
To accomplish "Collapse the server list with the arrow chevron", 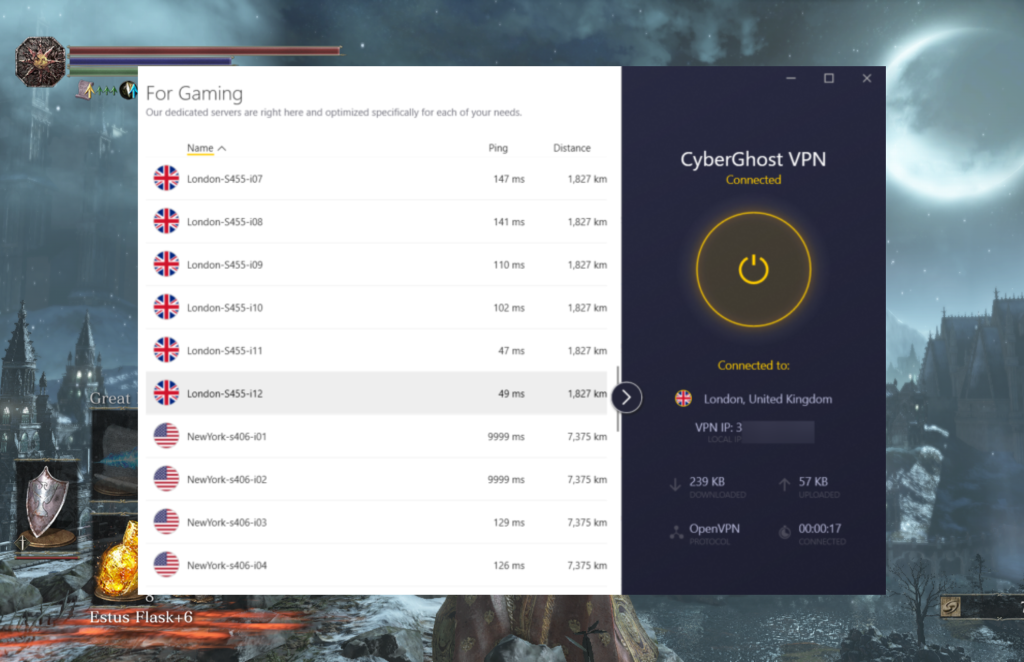I will (625, 397).
